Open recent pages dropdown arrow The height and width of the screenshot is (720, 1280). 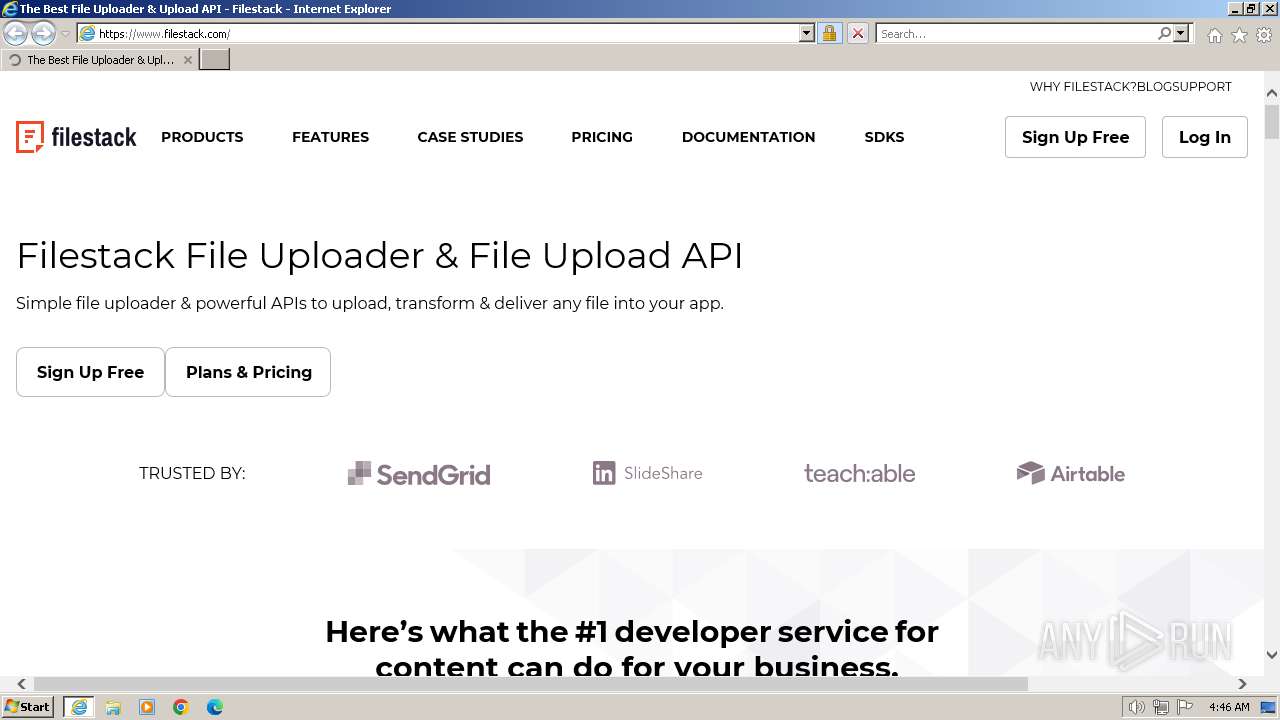[65, 34]
